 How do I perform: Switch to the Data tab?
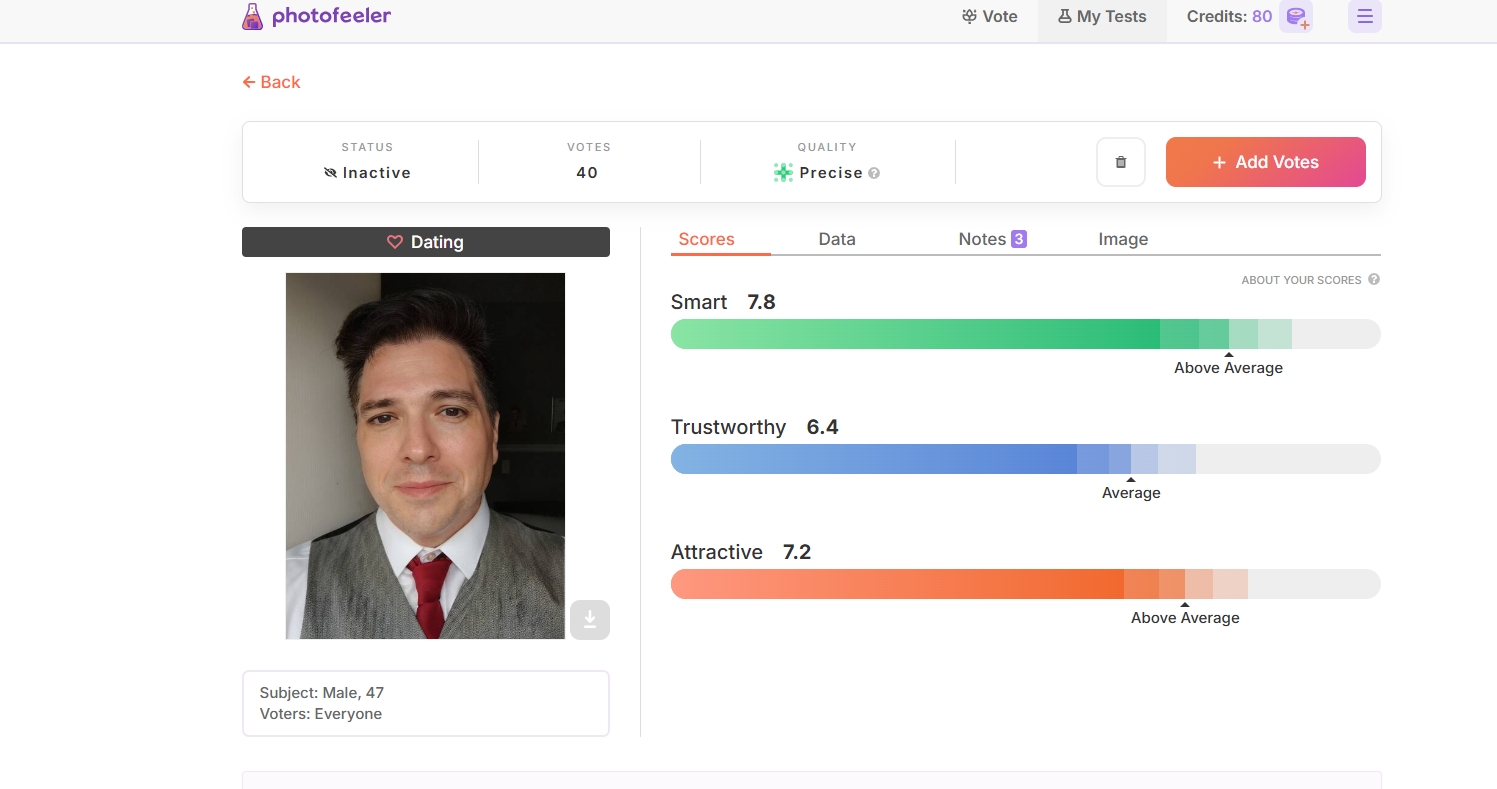[x=837, y=239]
